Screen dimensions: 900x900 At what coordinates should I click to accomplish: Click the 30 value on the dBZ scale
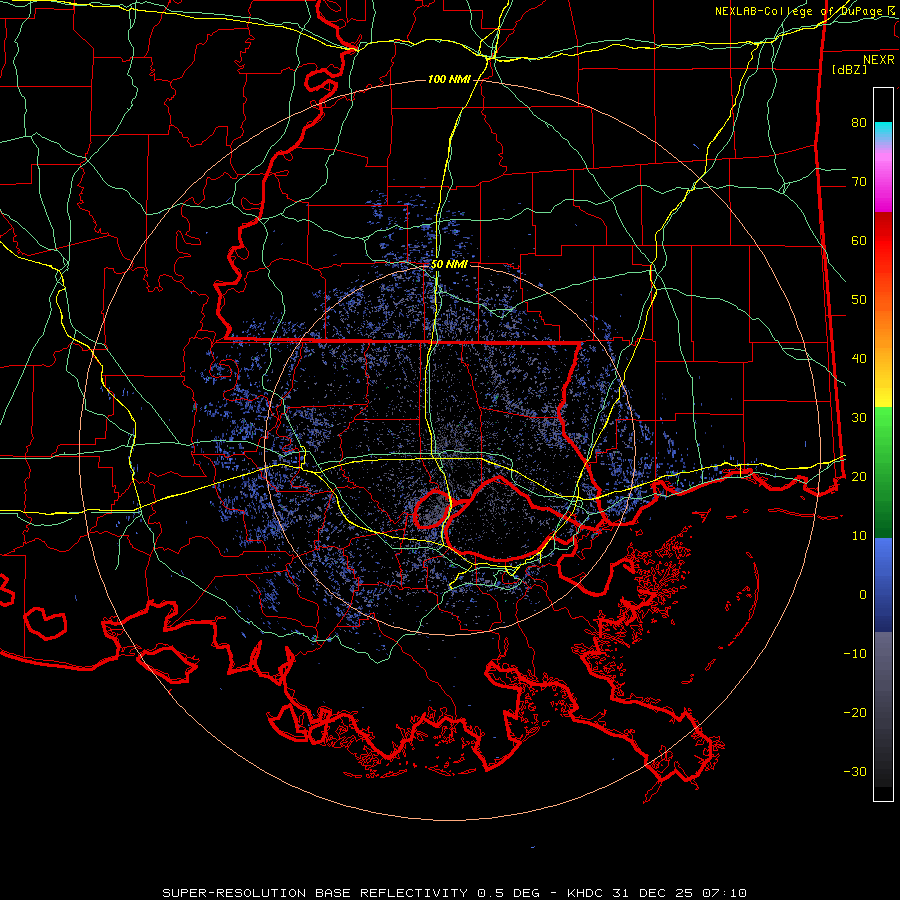pos(859,417)
